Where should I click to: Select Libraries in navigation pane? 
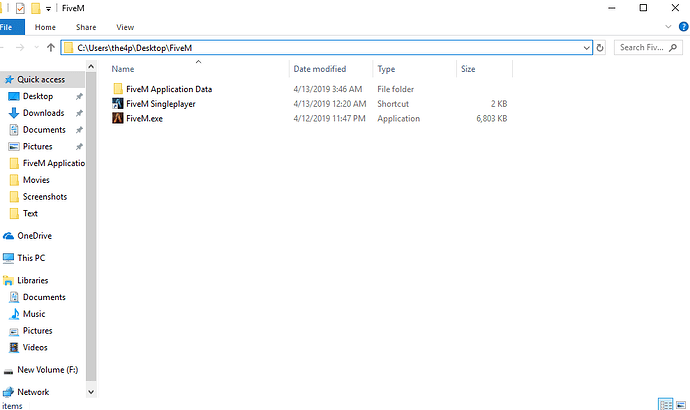pos(33,280)
